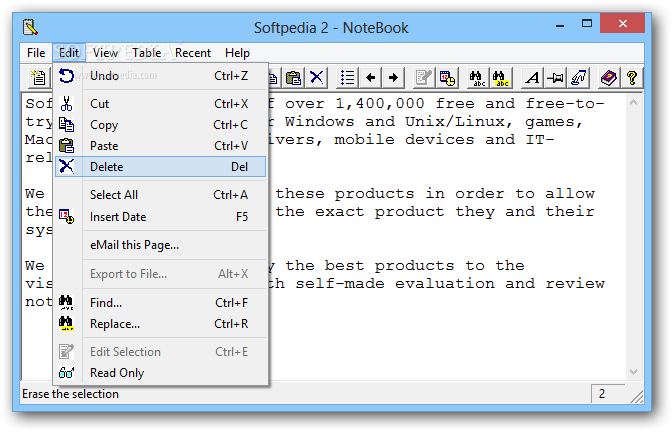This screenshot has width=672, height=432.
Task: Choose Copy in the Edit menu
Action: pyautogui.click(x=161, y=125)
